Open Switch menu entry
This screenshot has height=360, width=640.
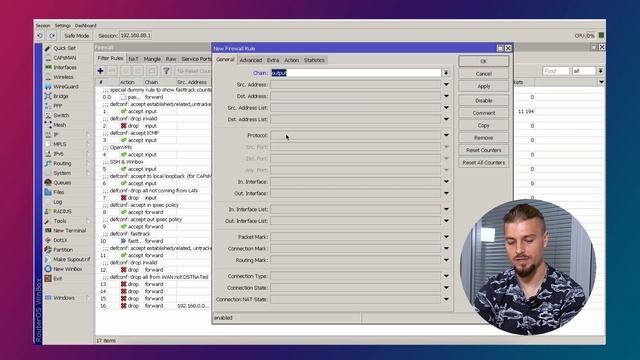coord(61,116)
